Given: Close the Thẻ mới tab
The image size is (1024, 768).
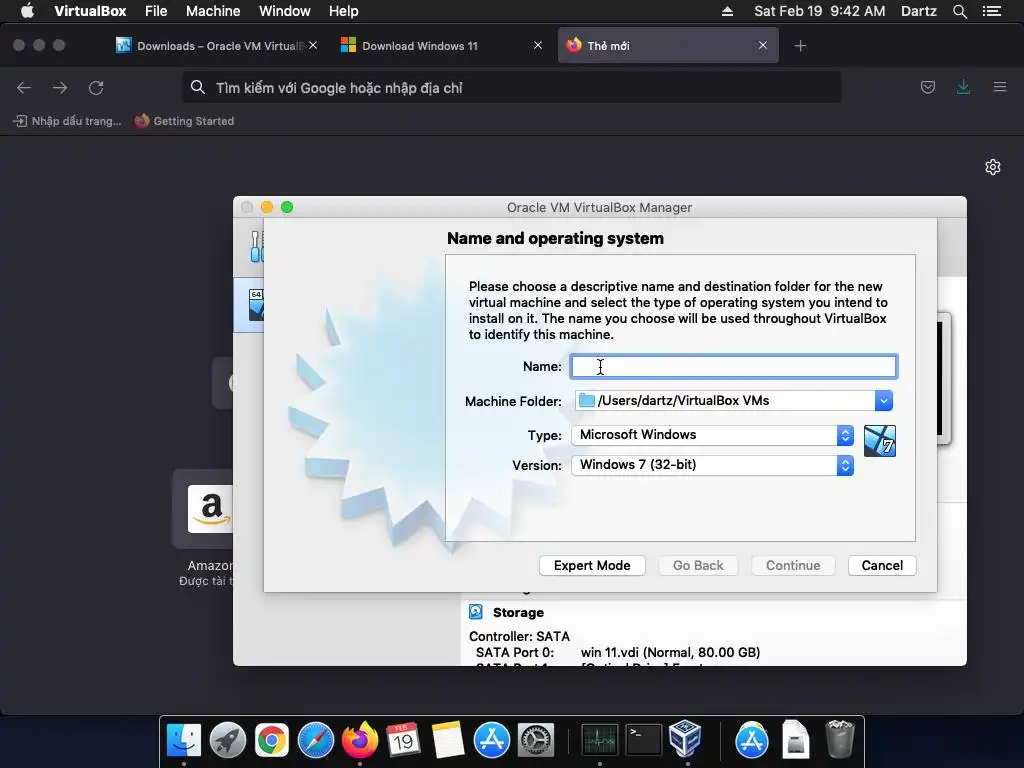Looking at the screenshot, I should click(762, 45).
